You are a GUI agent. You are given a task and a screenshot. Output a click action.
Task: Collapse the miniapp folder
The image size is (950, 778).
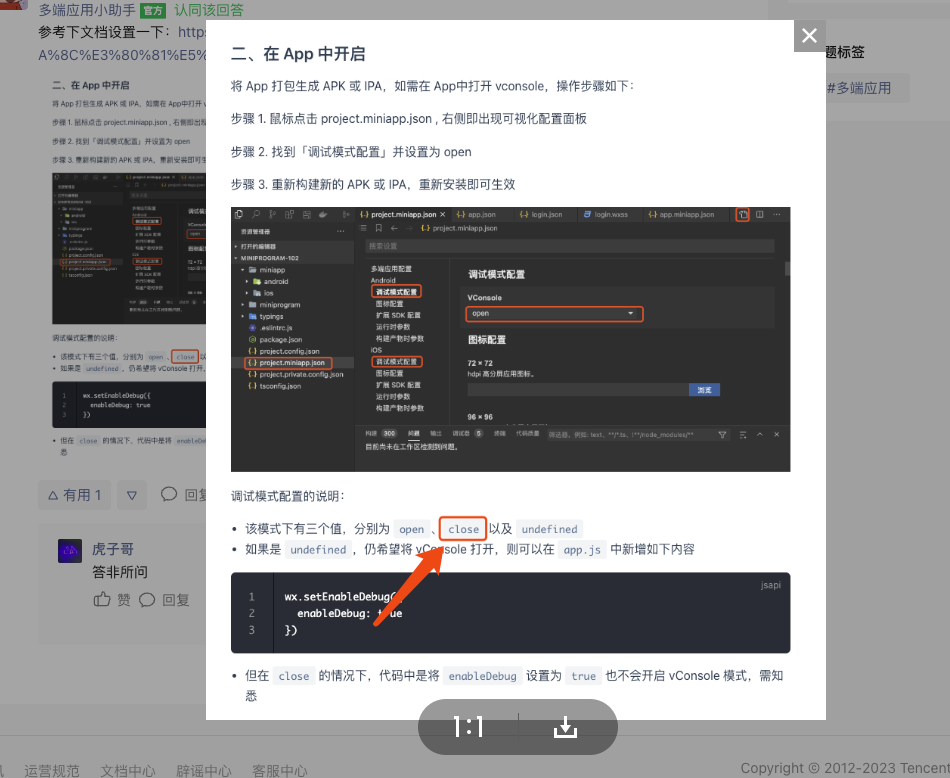click(272, 270)
